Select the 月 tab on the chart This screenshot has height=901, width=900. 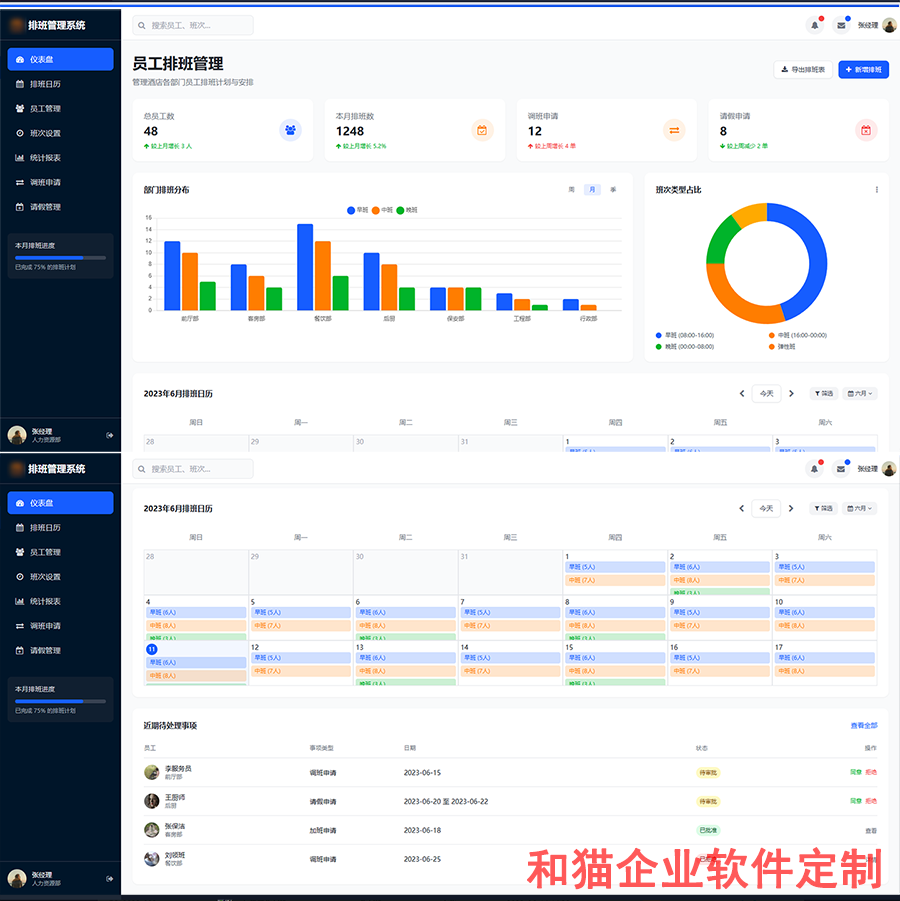pyautogui.click(x=591, y=190)
